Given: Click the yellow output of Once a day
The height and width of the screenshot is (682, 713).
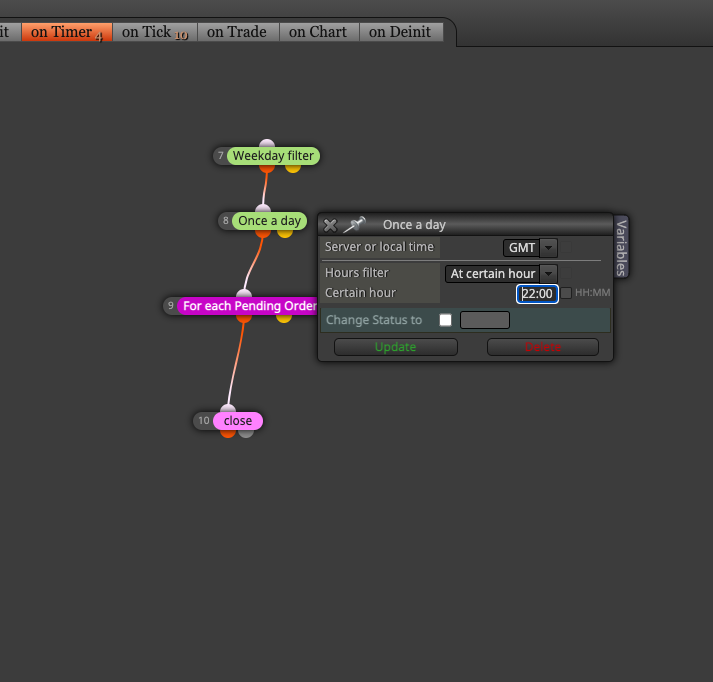Looking at the screenshot, I should [x=285, y=233].
